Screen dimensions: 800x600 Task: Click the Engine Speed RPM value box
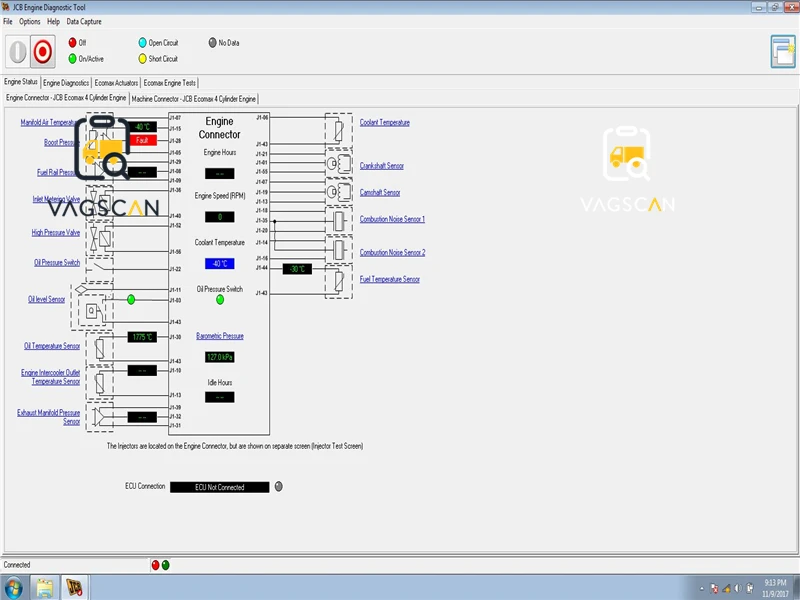click(220, 217)
